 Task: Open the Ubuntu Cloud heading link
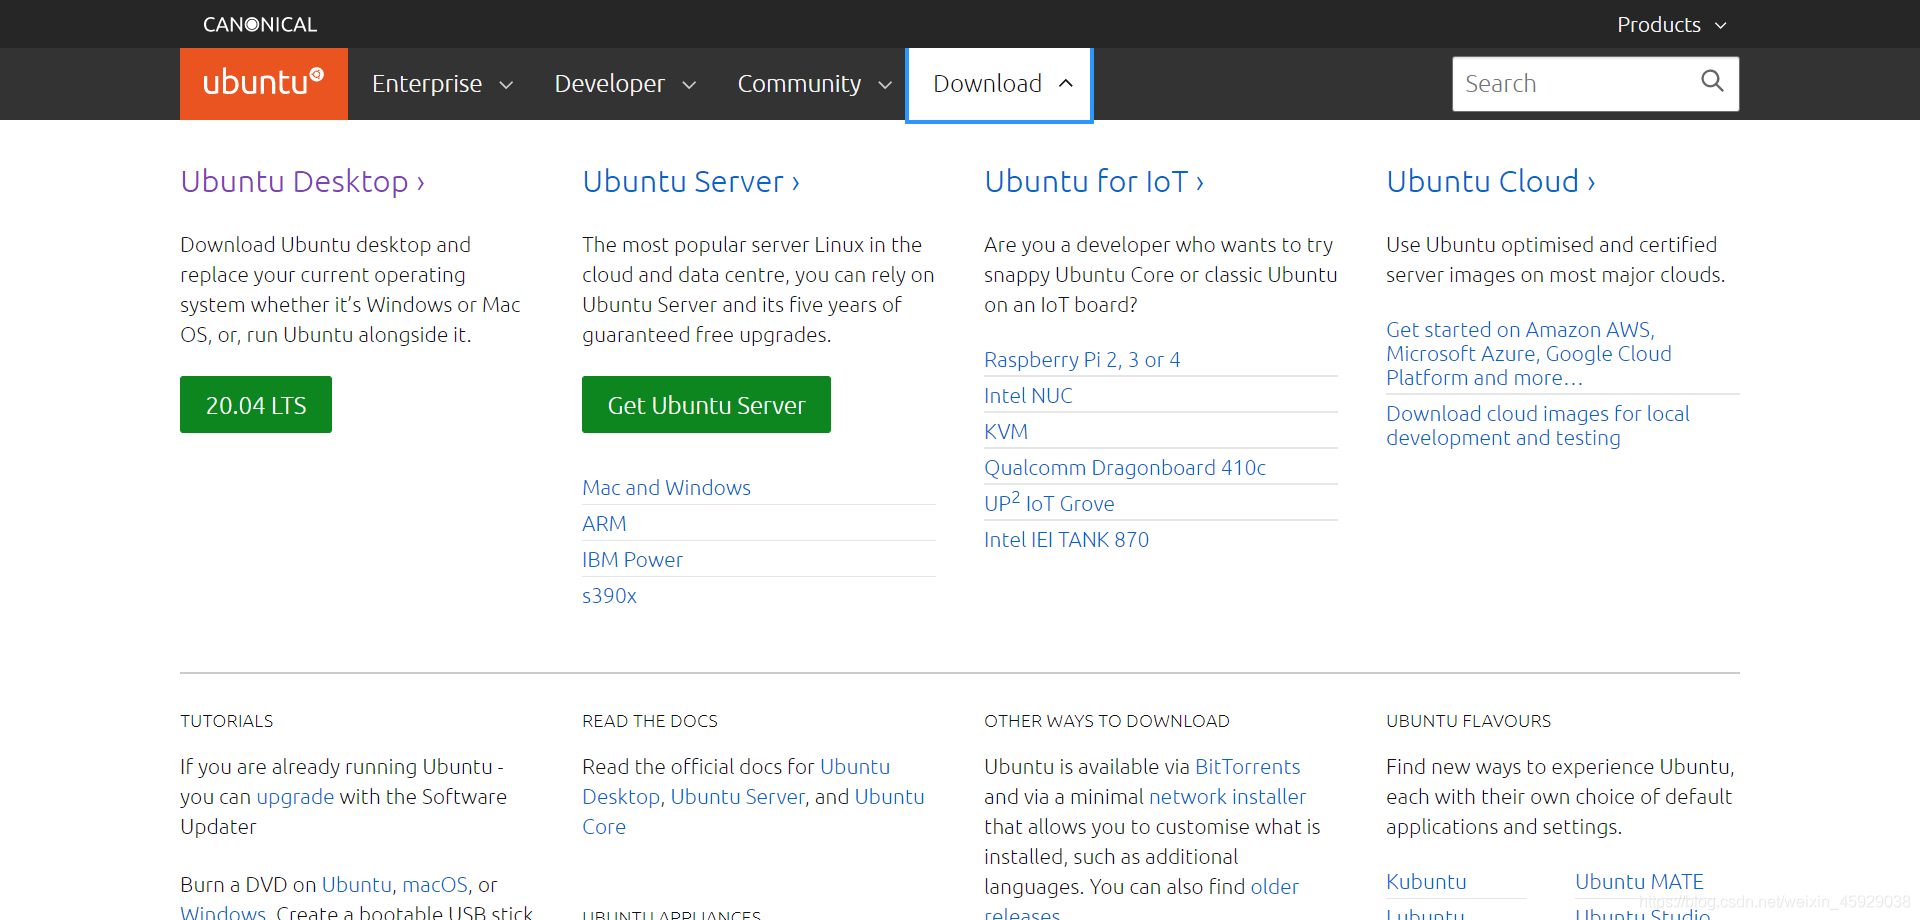1491,182
